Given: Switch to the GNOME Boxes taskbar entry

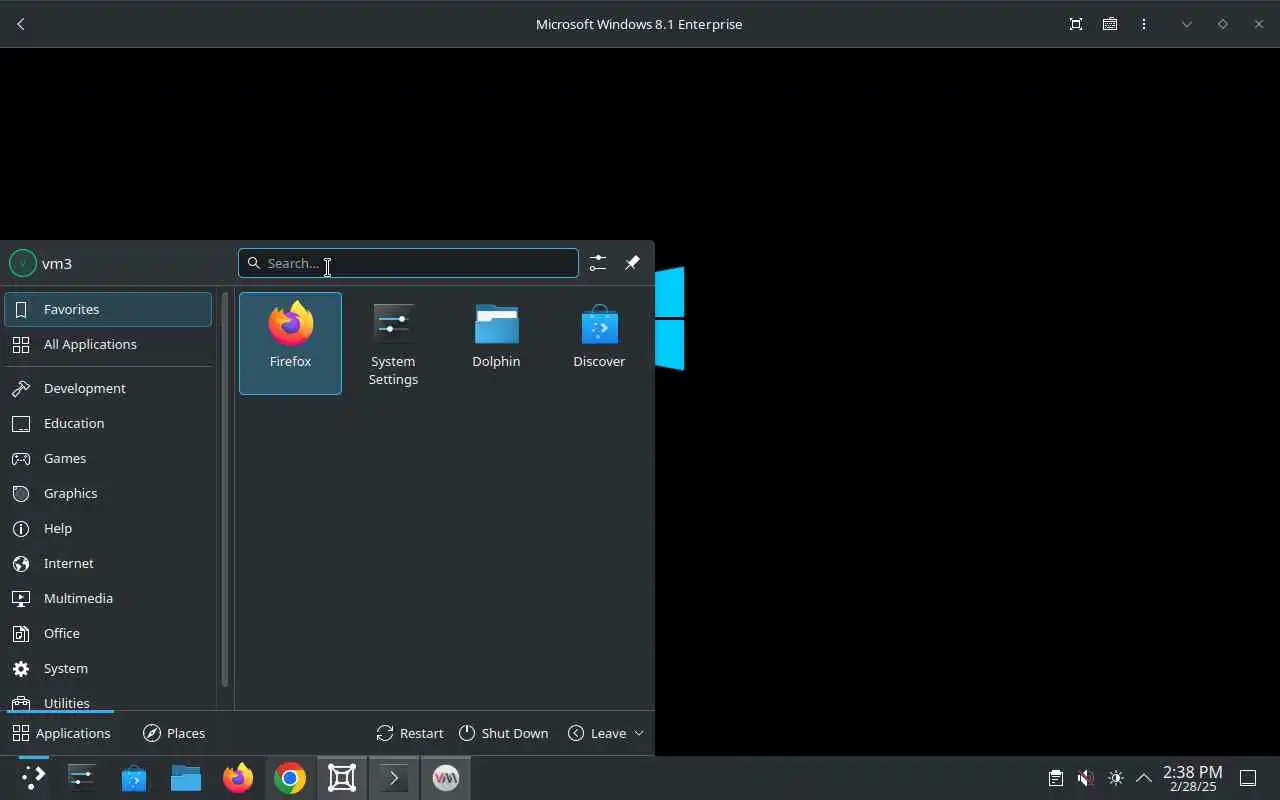Looking at the screenshot, I should 342,778.
